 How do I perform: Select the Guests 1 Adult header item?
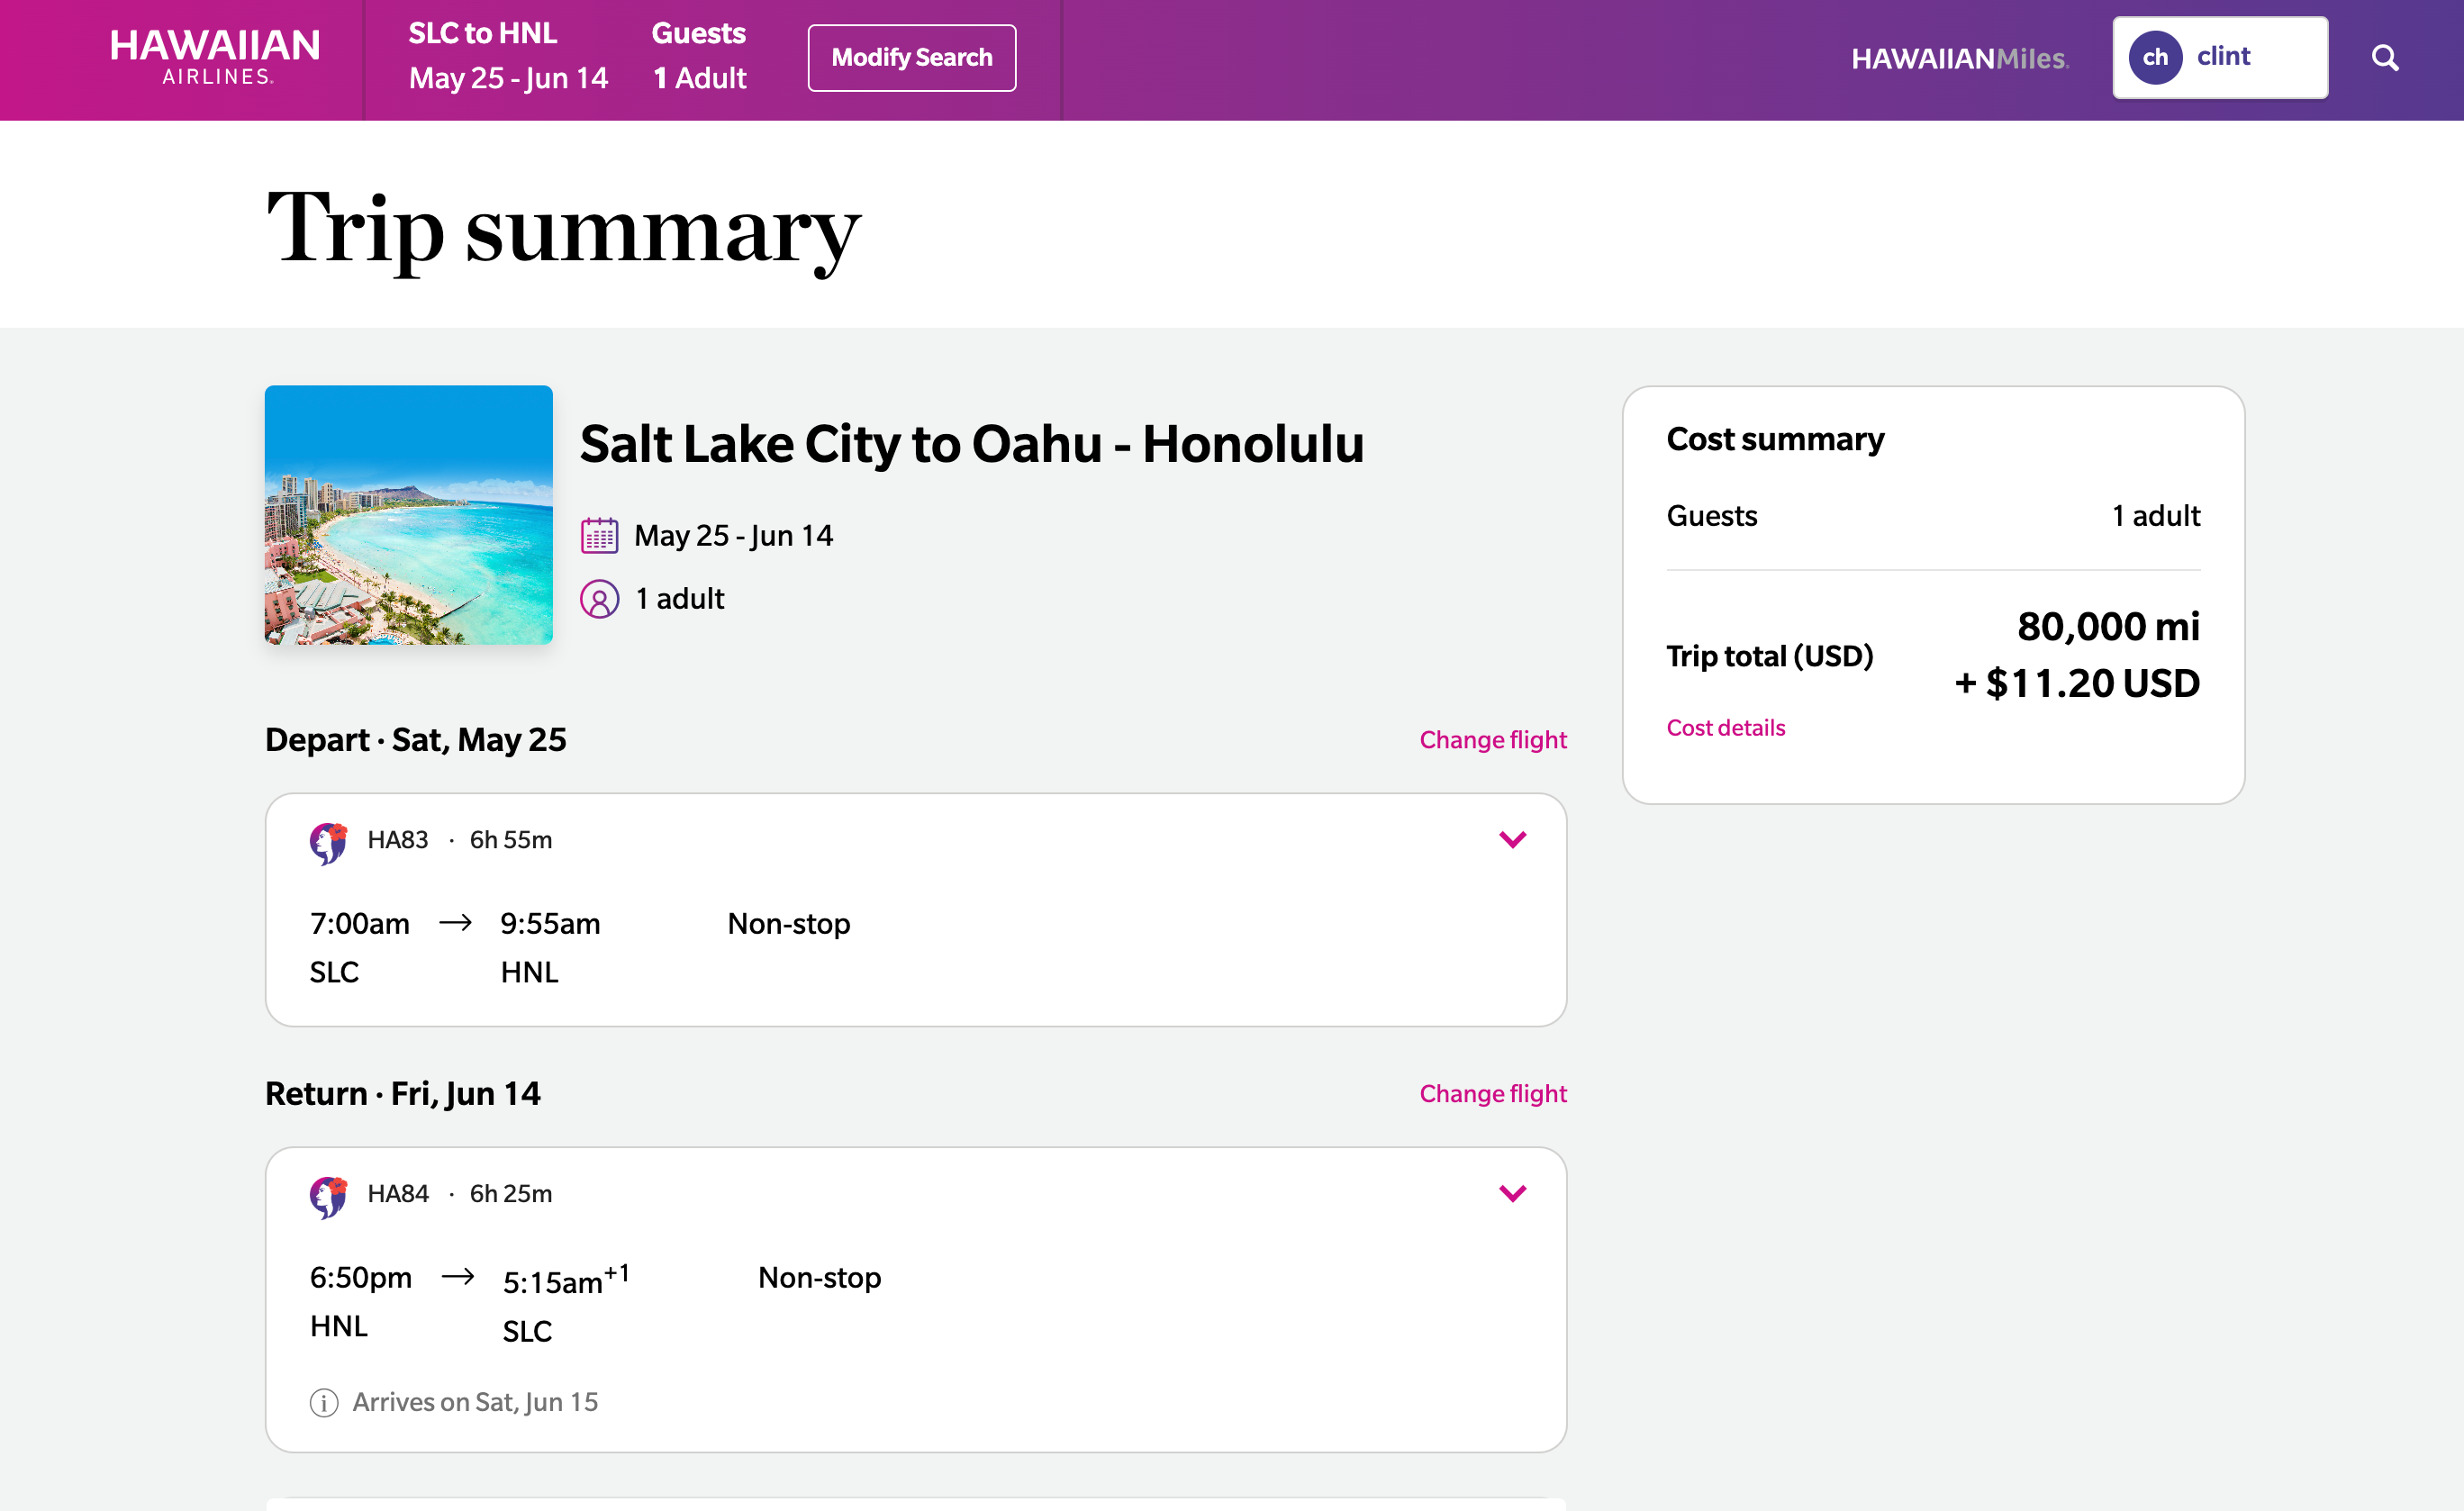pyautogui.click(x=698, y=55)
